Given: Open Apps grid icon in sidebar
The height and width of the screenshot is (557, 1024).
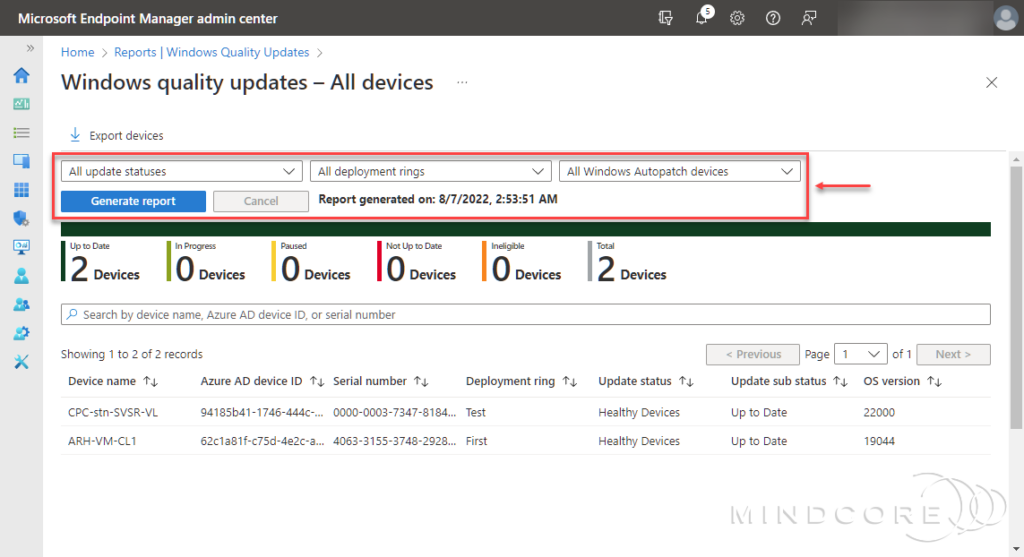Looking at the screenshot, I should click(22, 189).
